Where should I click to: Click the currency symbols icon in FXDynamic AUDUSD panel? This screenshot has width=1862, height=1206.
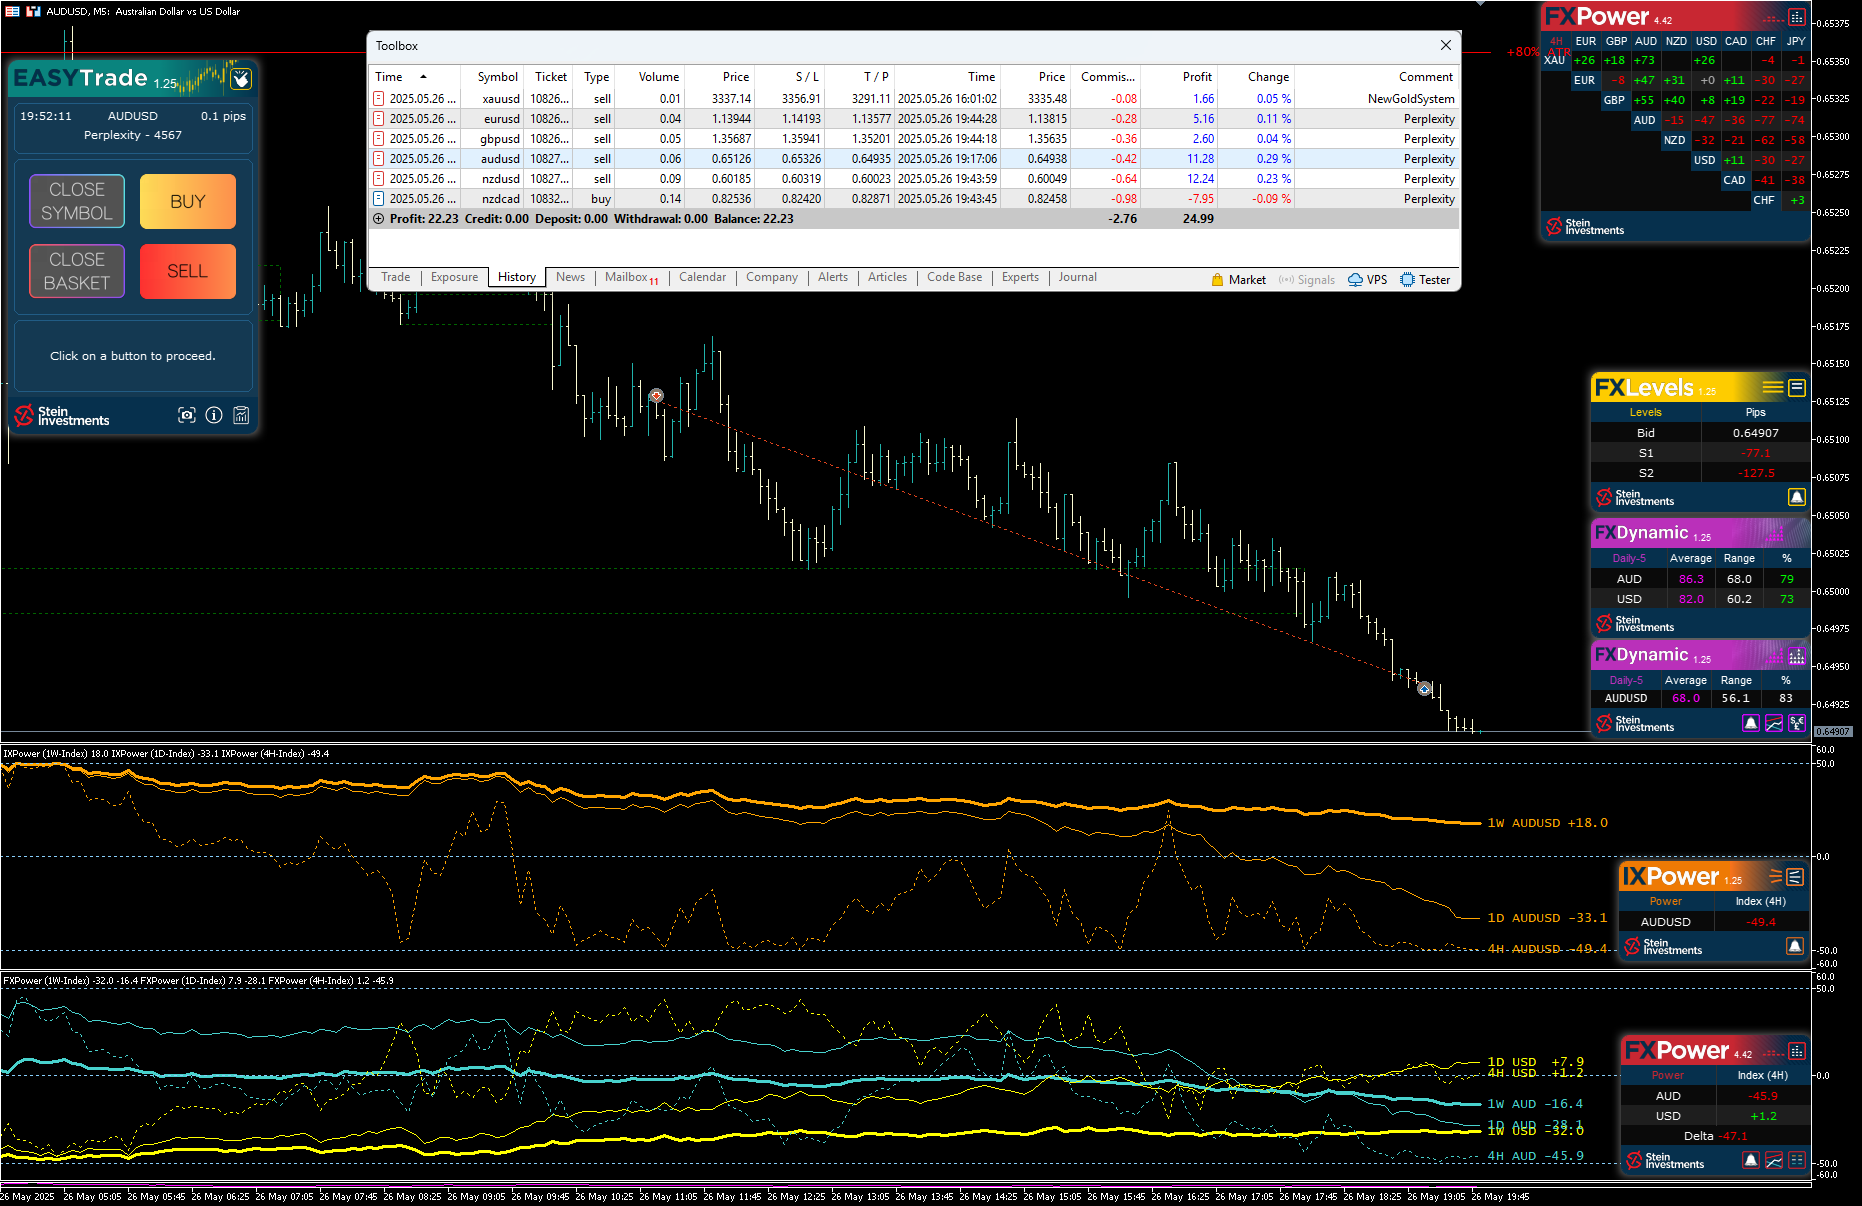point(1797,723)
